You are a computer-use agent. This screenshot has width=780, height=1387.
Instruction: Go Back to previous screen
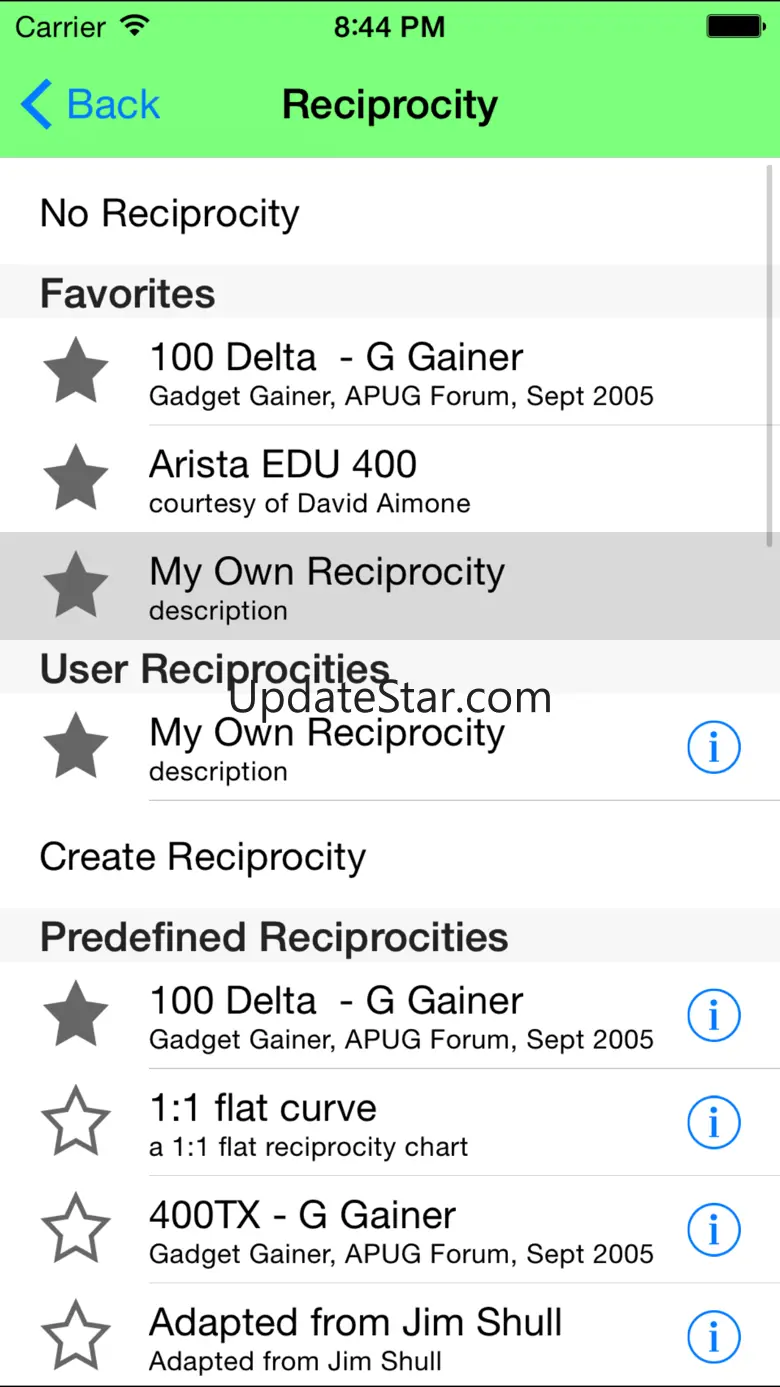click(x=91, y=105)
